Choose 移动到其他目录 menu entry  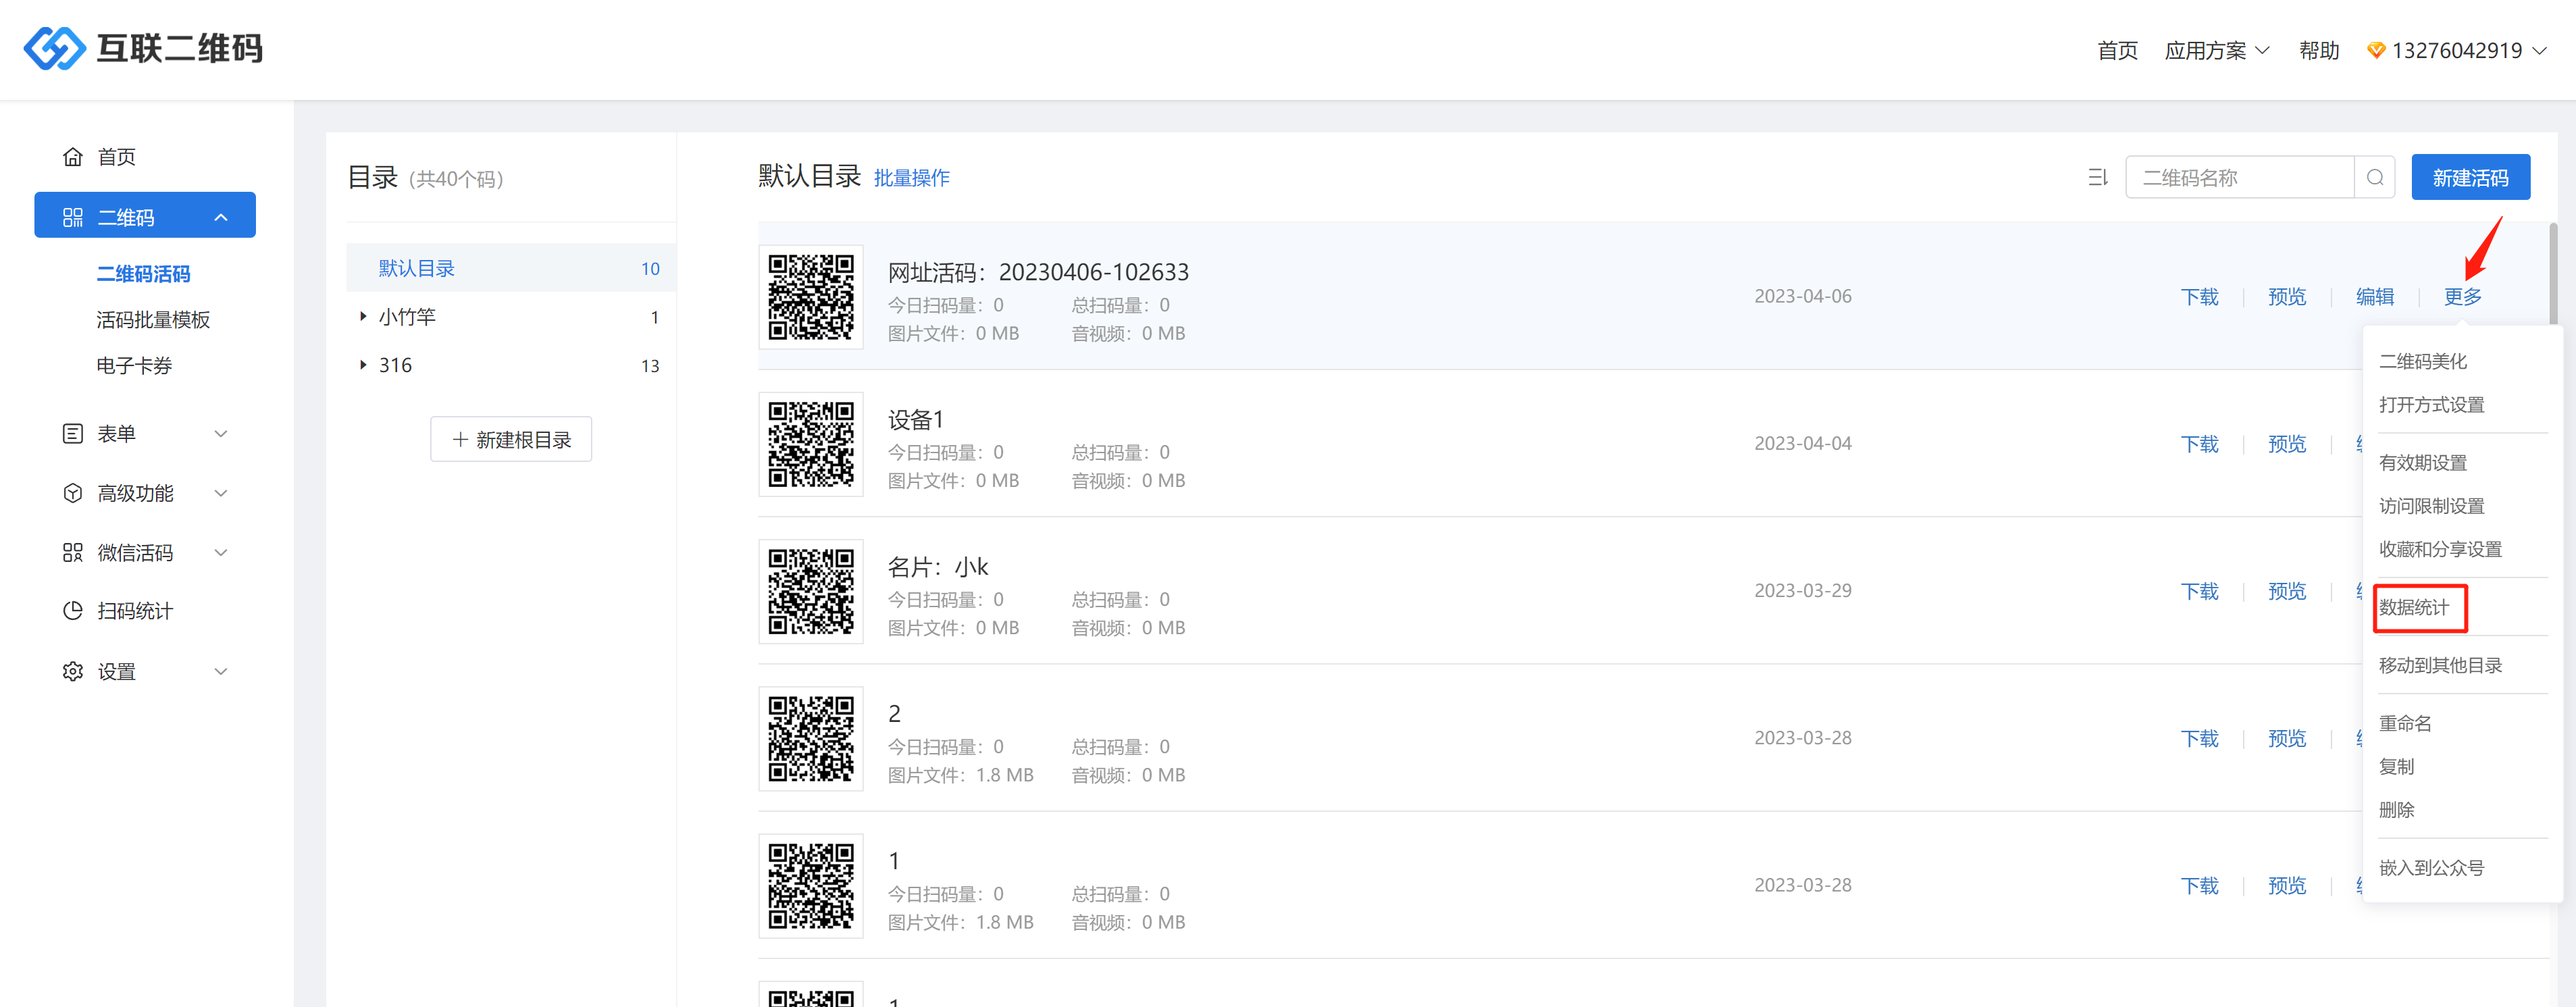coord(2440,665)
